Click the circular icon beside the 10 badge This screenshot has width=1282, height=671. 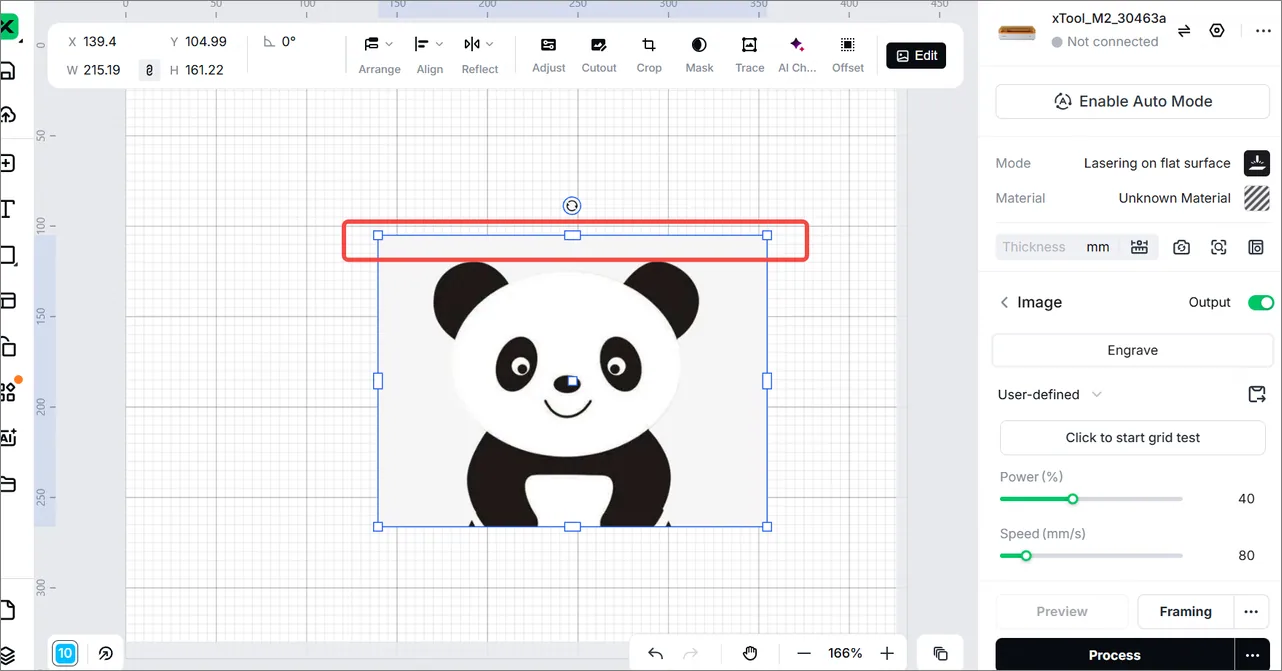click(x=106, y=654)
